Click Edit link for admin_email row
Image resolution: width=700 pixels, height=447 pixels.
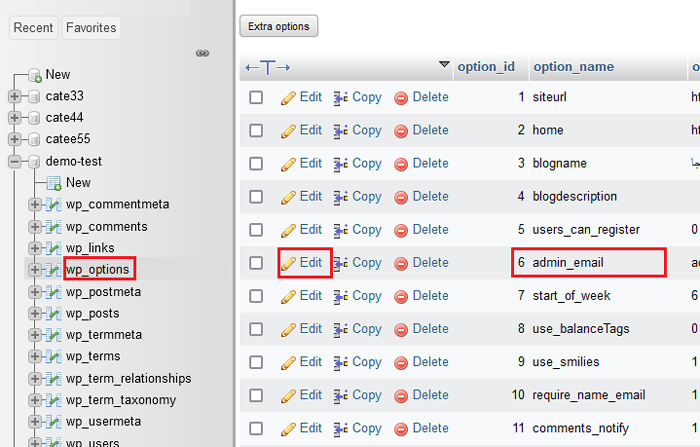(311, 262)
